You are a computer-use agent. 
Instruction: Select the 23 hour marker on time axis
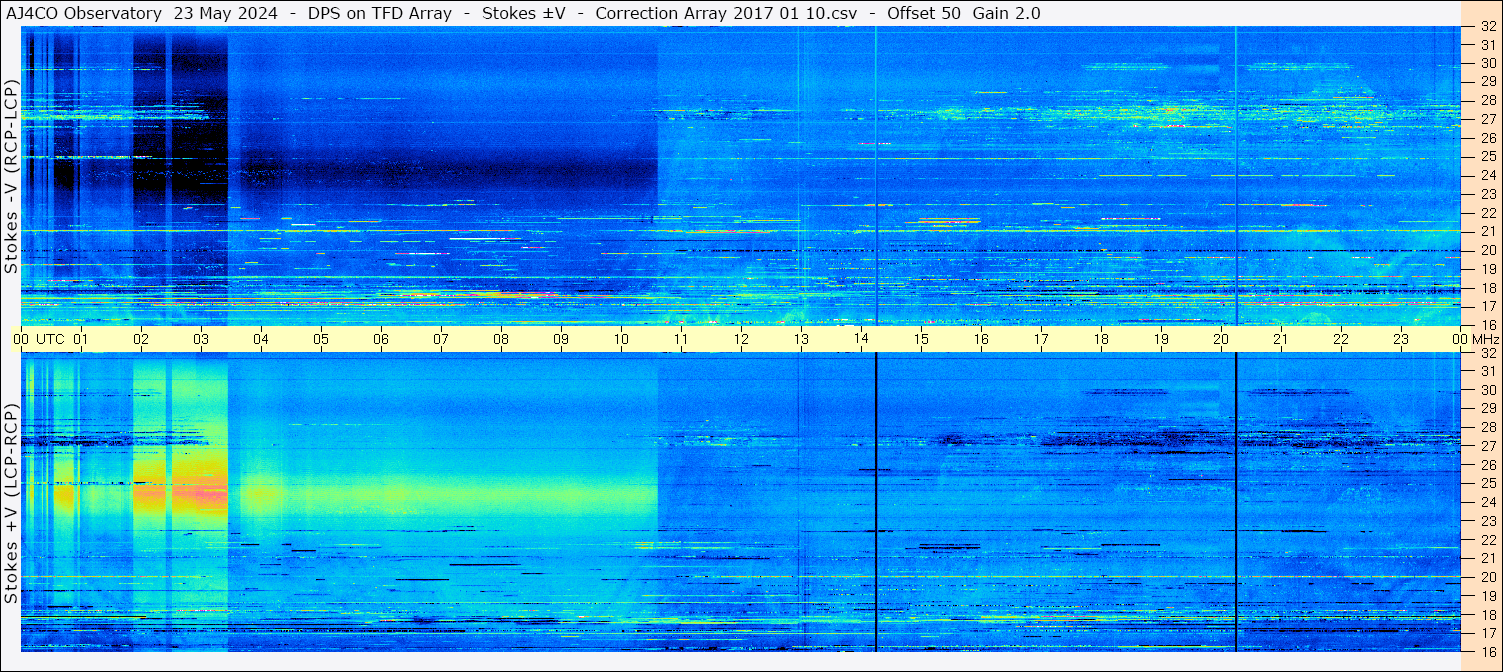coord(1401,339)
